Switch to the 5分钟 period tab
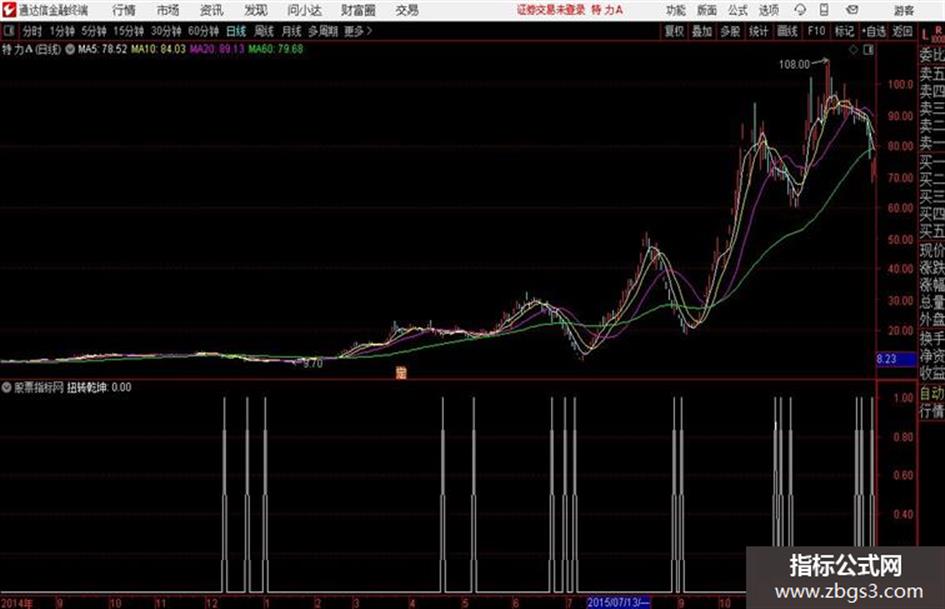The height and width of the screenshot is (609, 945). [94, 31]
